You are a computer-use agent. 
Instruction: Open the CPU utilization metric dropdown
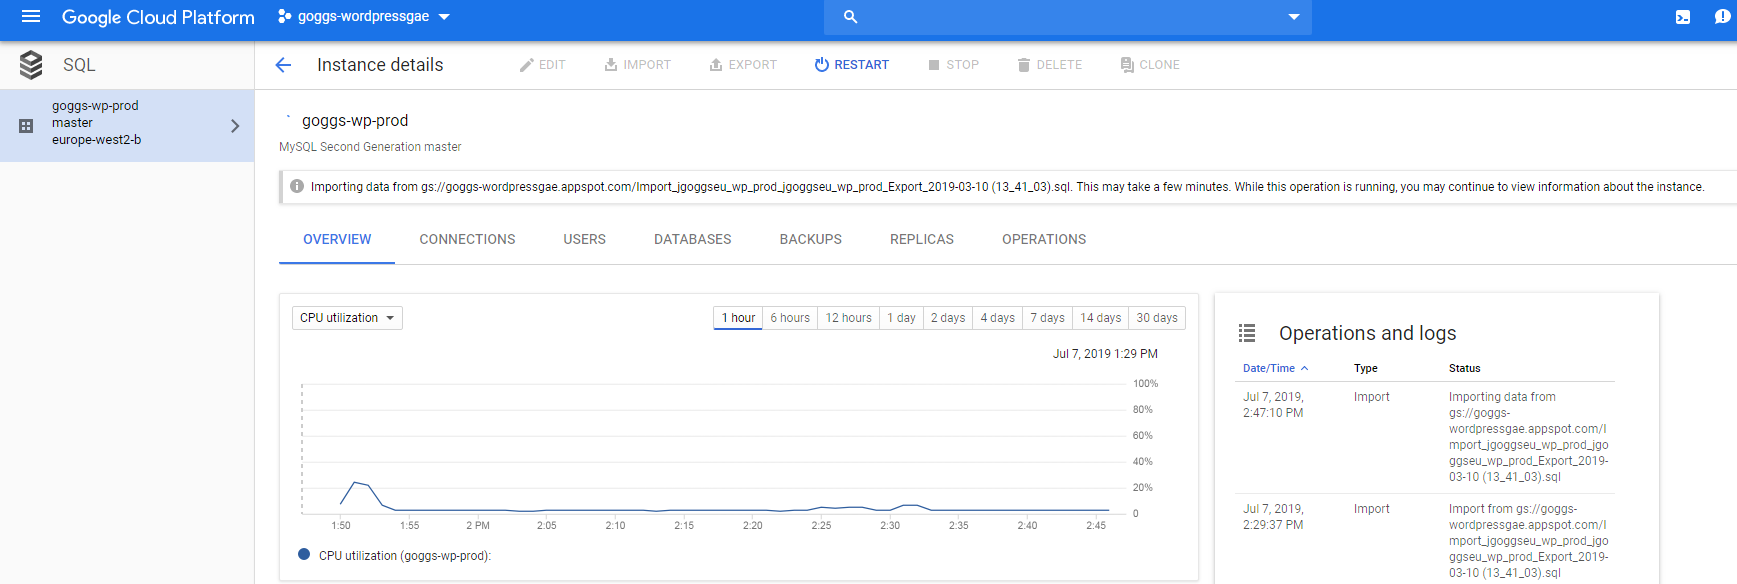coord(347,318)
